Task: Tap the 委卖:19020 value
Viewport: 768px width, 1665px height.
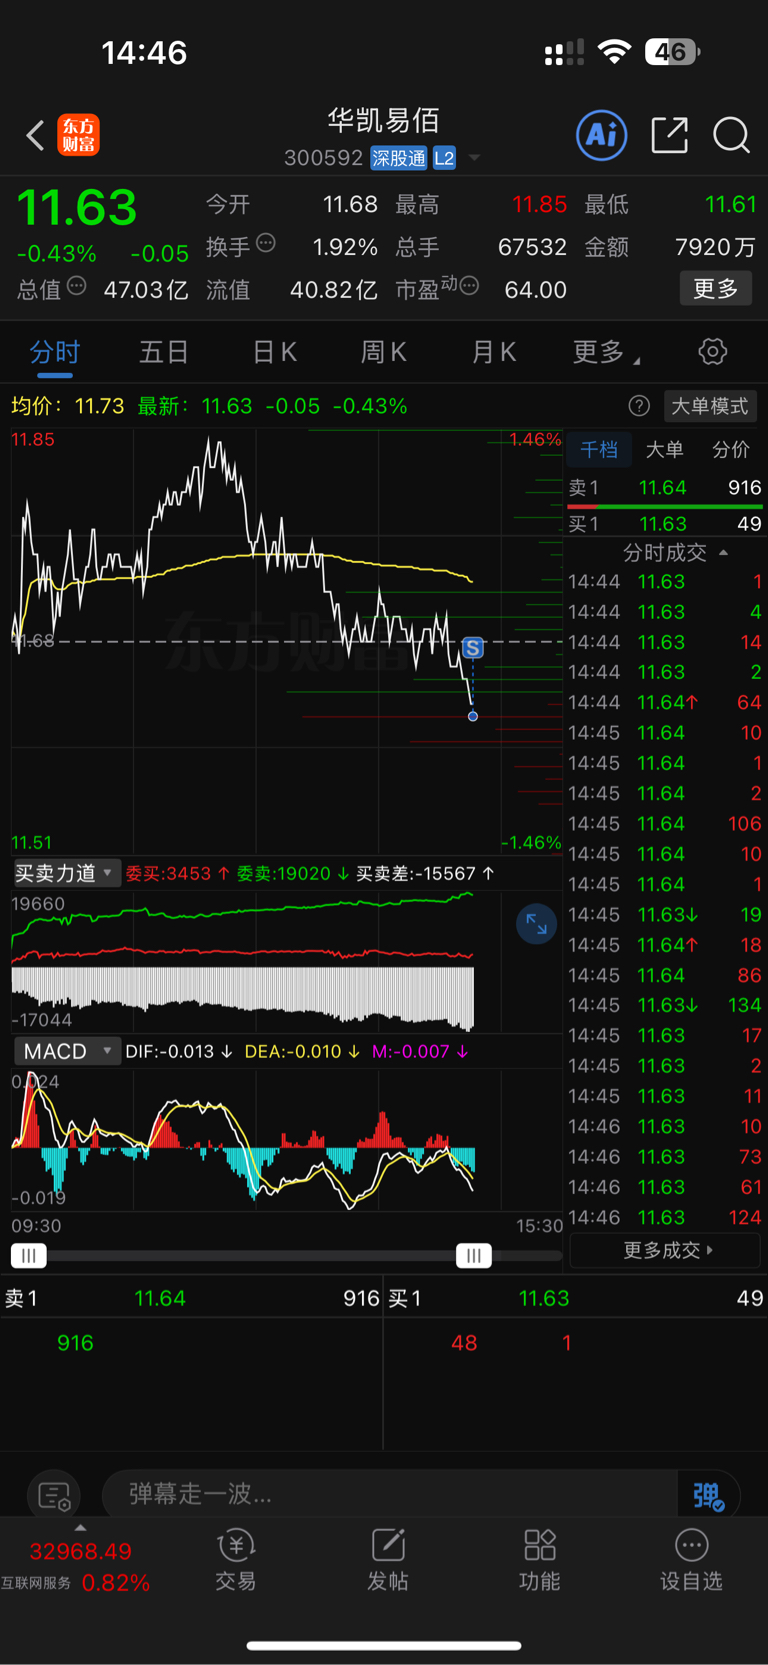Action: [292, 873]
